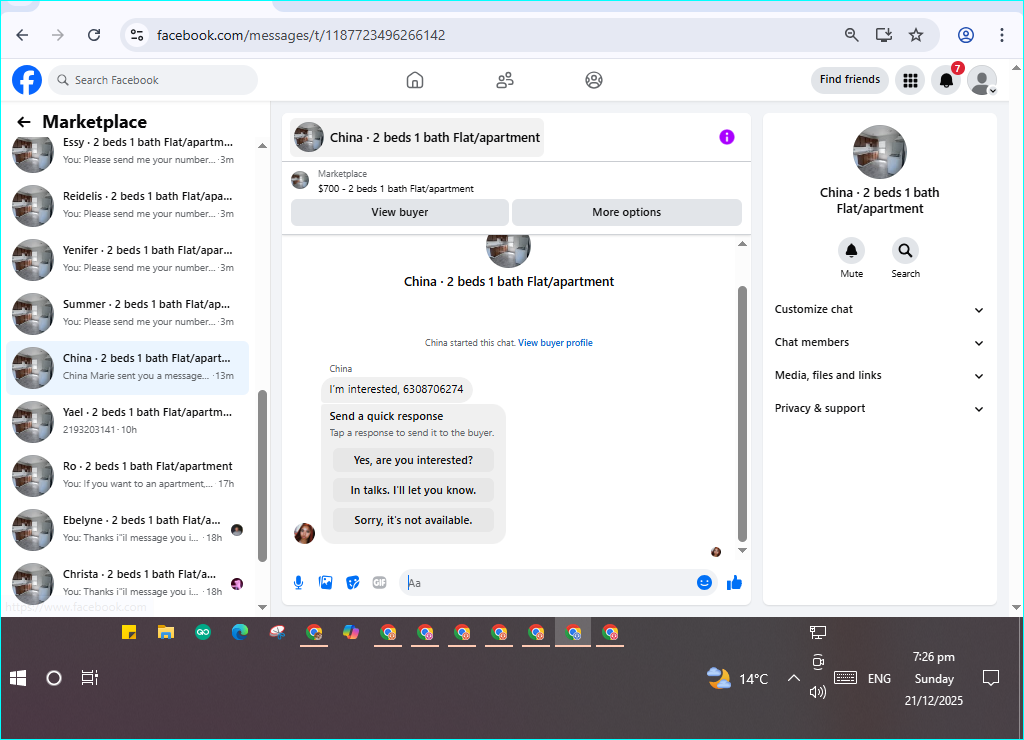
Task: Click the Facebook logo icon
Action: (27, 80)
